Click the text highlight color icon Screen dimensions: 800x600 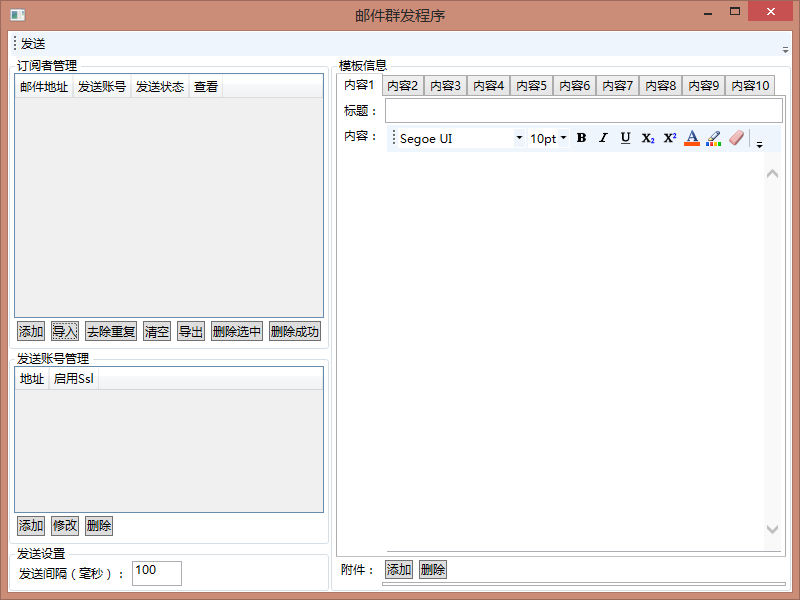(x=714, y=138)
